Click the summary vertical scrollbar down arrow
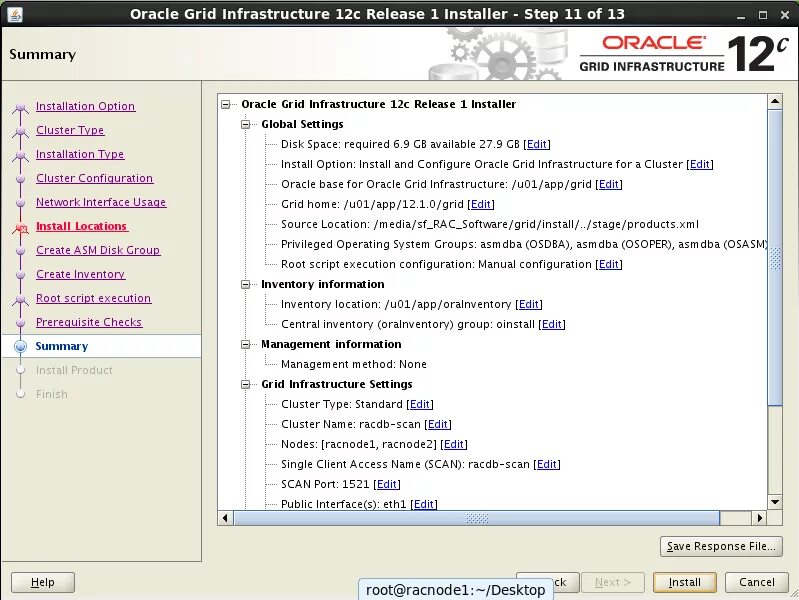 (x=775, y=502)
